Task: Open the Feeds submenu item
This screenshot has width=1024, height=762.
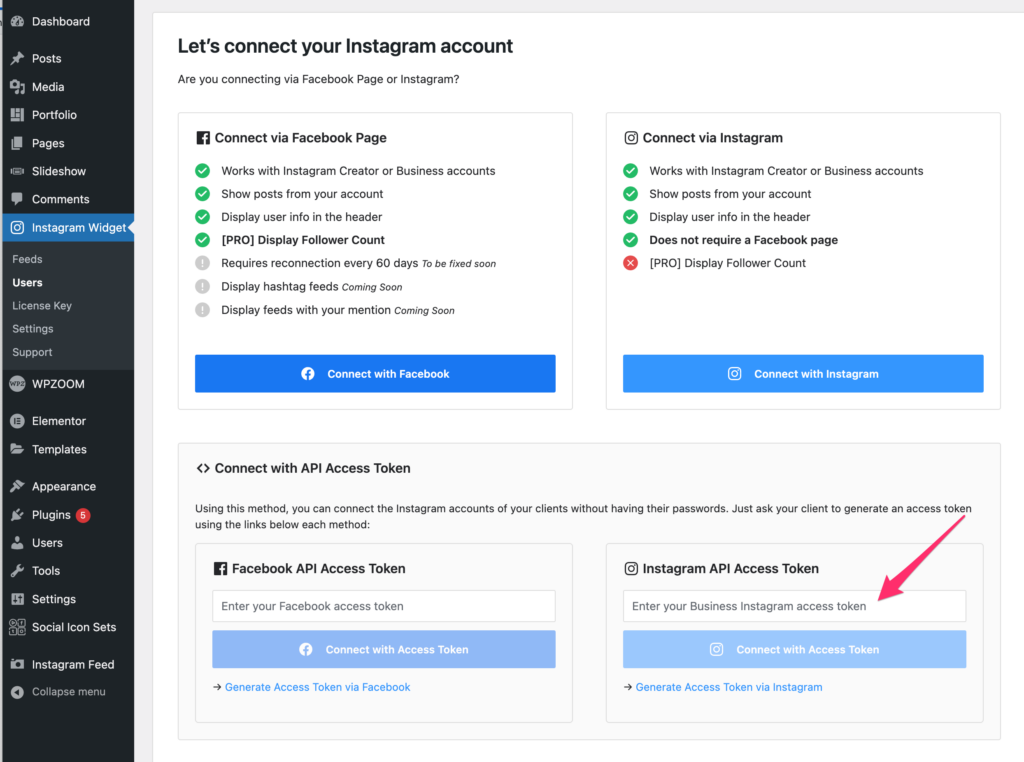Action: (27, 259)
